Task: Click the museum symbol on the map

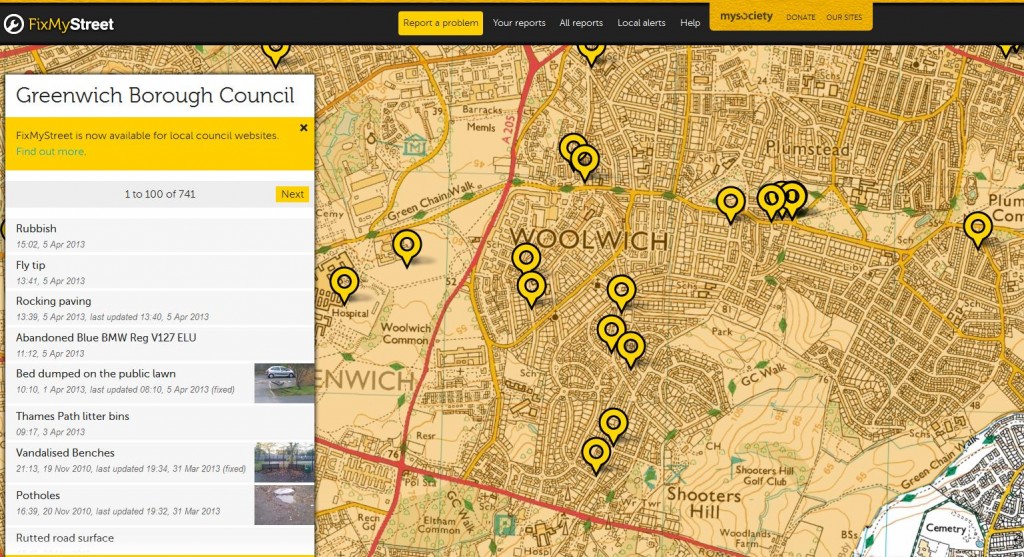Action: tap(414, 145)
